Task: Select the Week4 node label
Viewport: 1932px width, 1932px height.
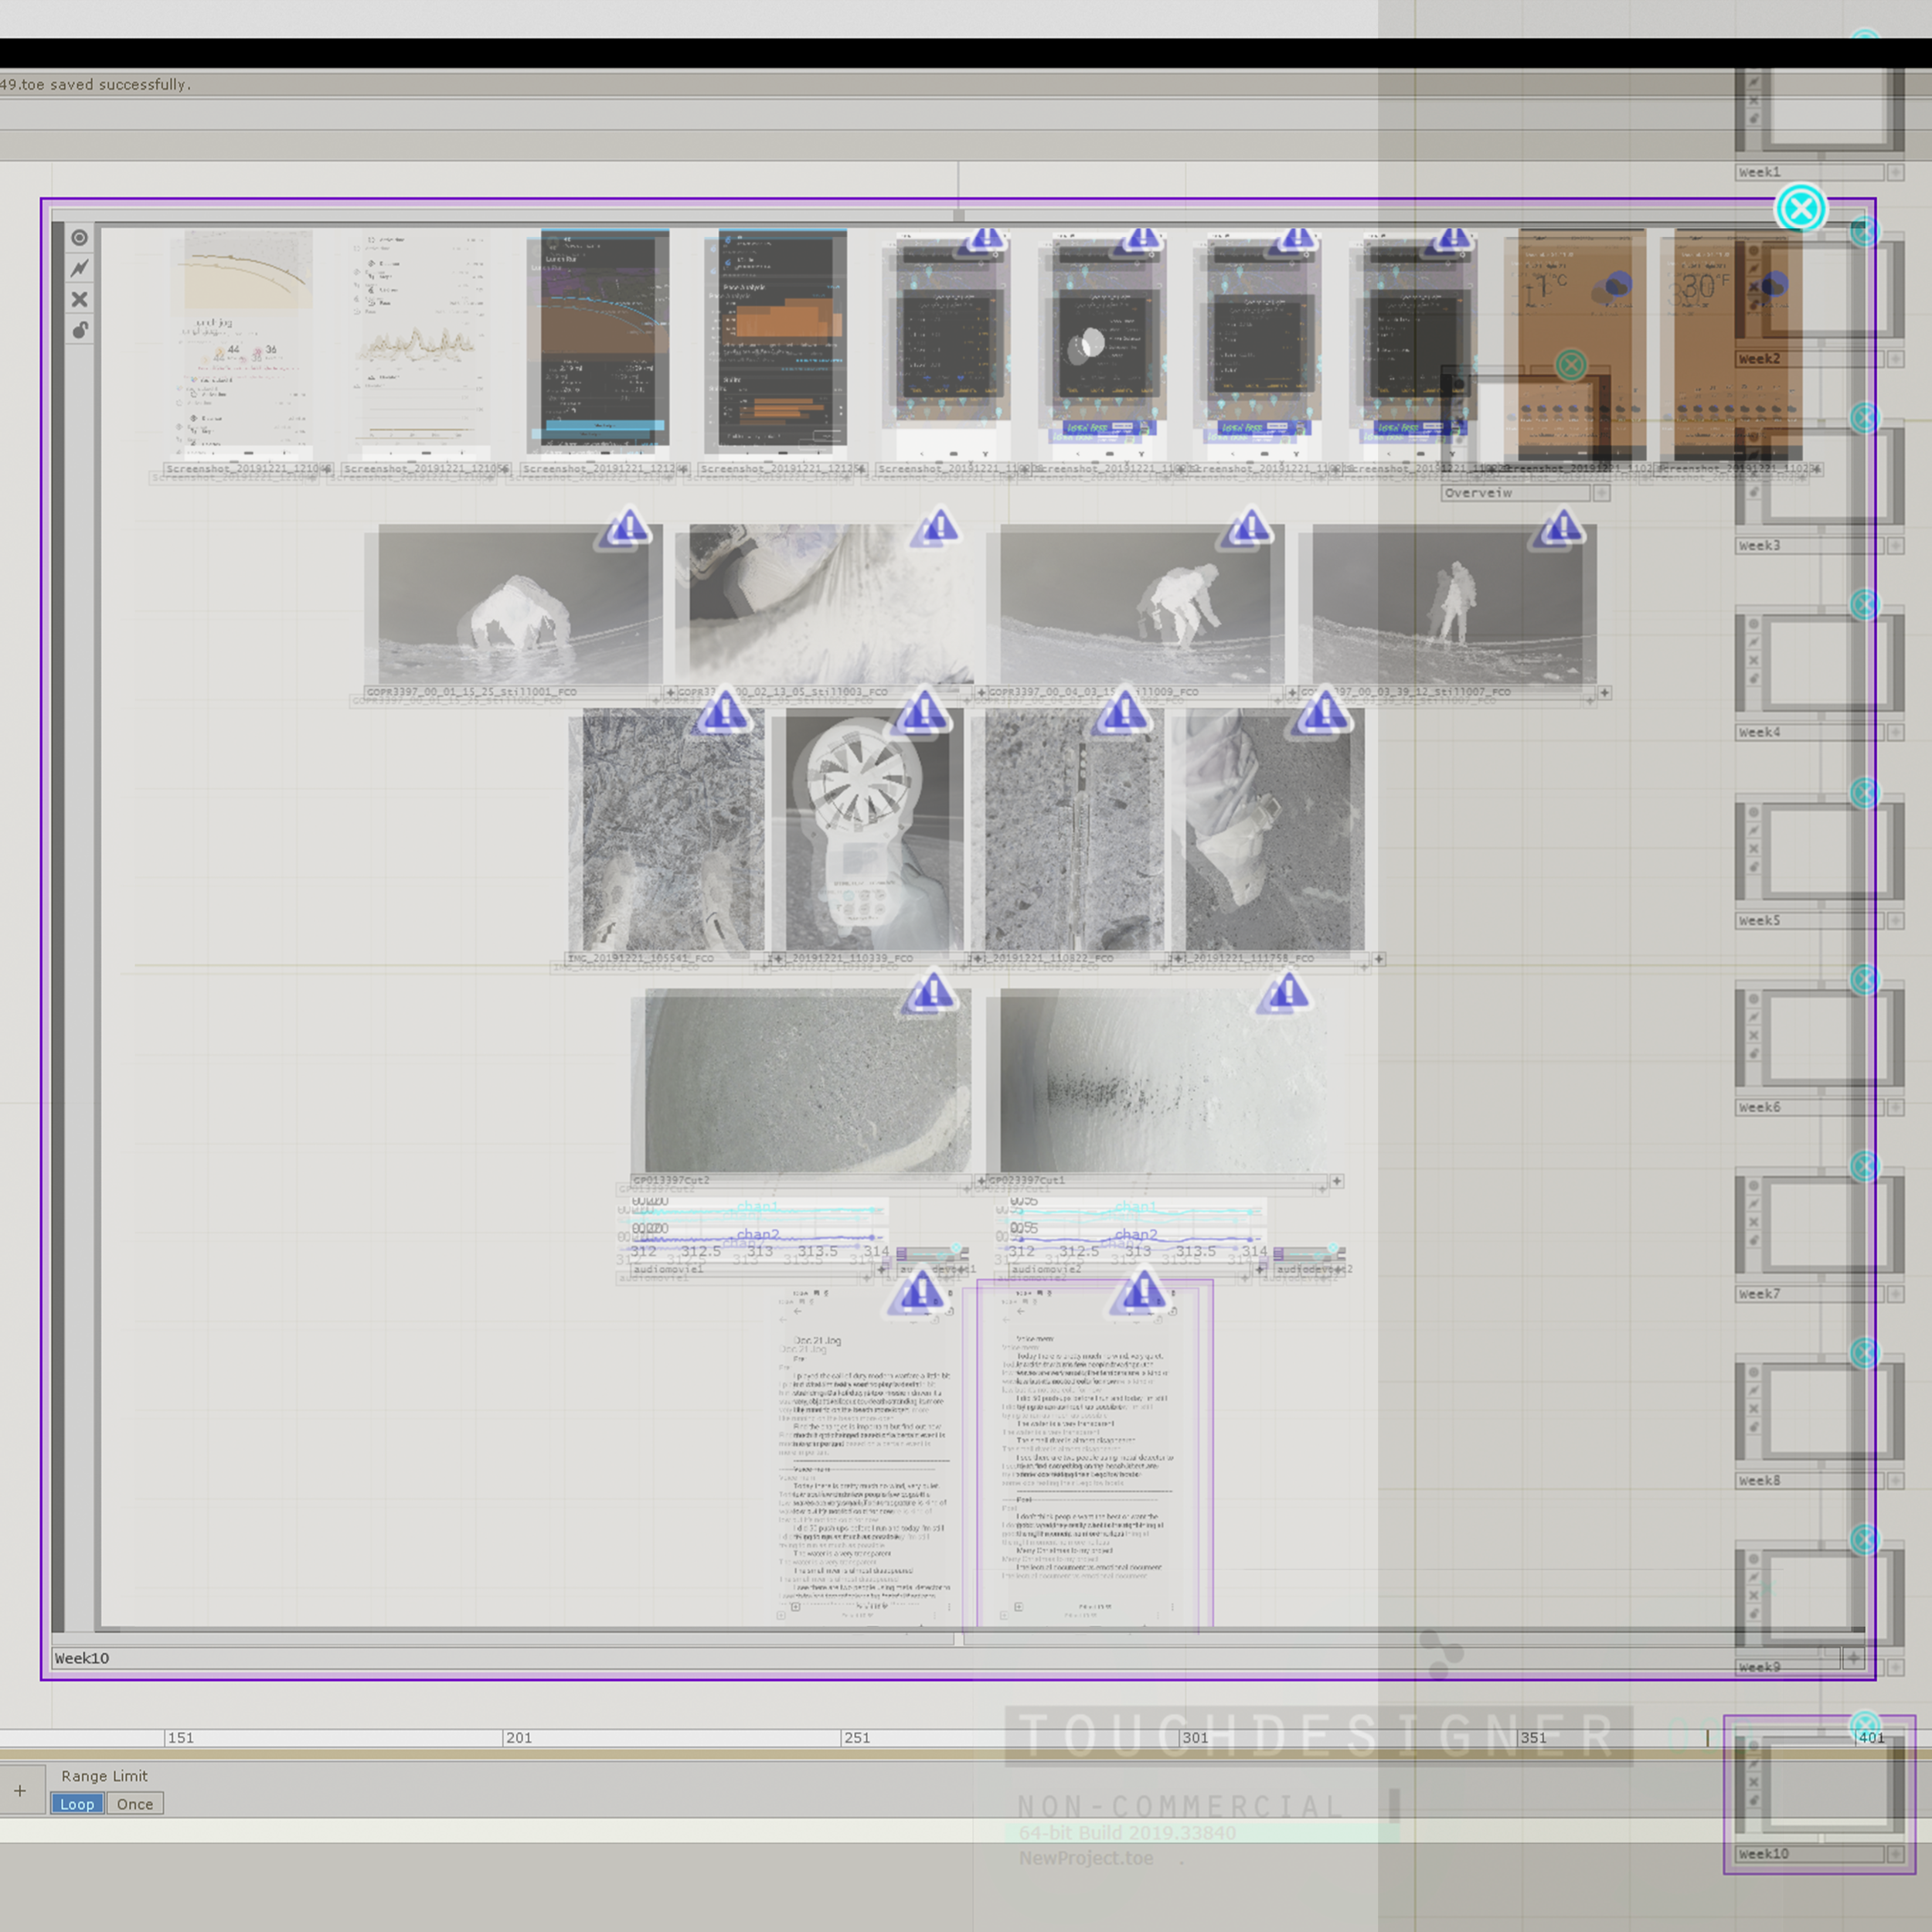Action: 1809,733
